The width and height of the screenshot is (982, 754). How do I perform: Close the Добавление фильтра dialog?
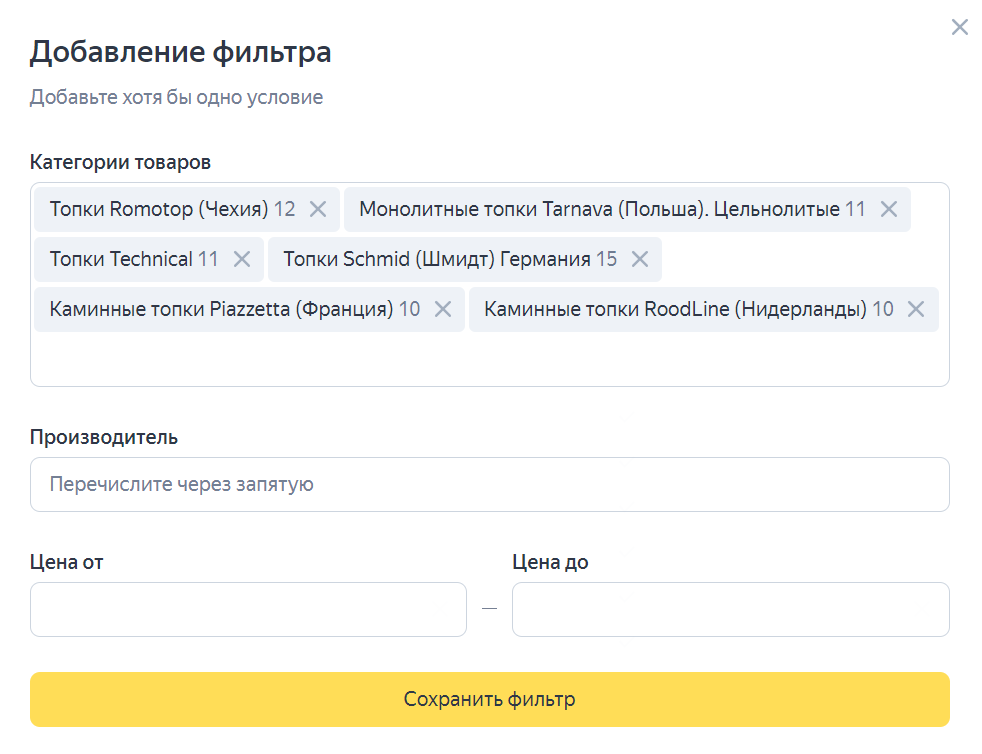[x=959, y=27]
